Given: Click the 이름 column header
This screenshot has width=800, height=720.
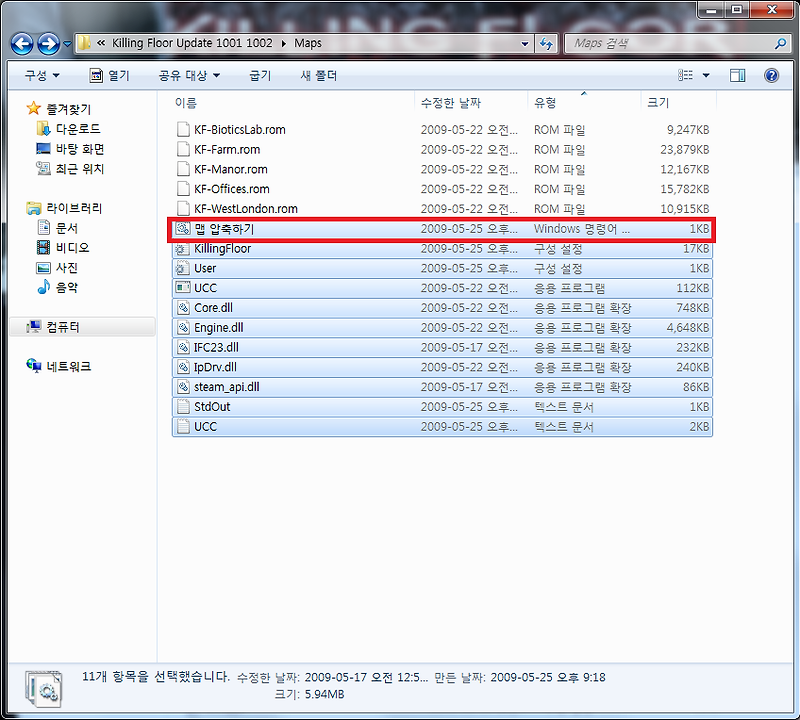Looking at the screenshot, I should pyautogui.click(x=293, y=103).
